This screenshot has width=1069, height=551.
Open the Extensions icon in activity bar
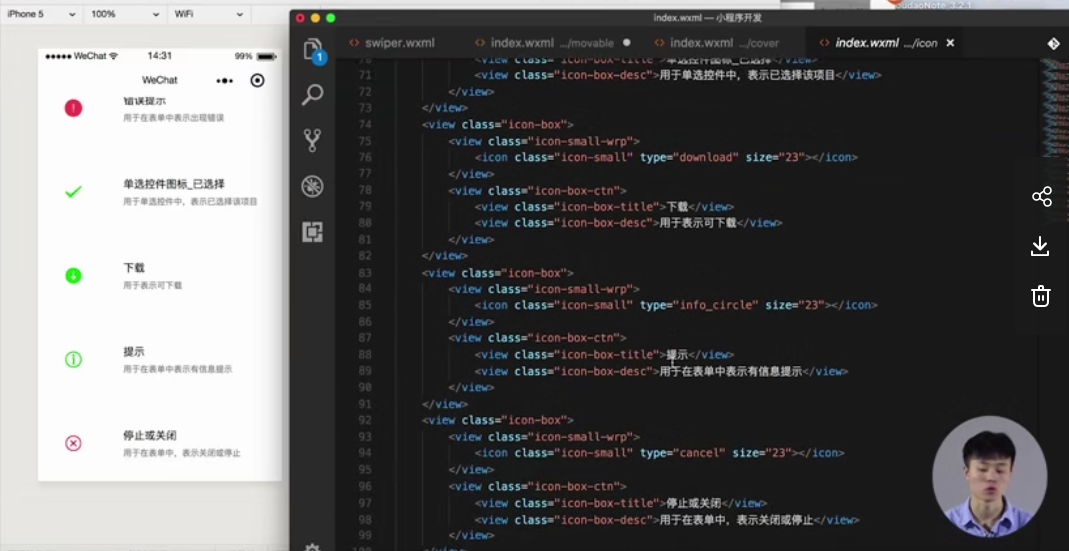(x=312, y=232)
